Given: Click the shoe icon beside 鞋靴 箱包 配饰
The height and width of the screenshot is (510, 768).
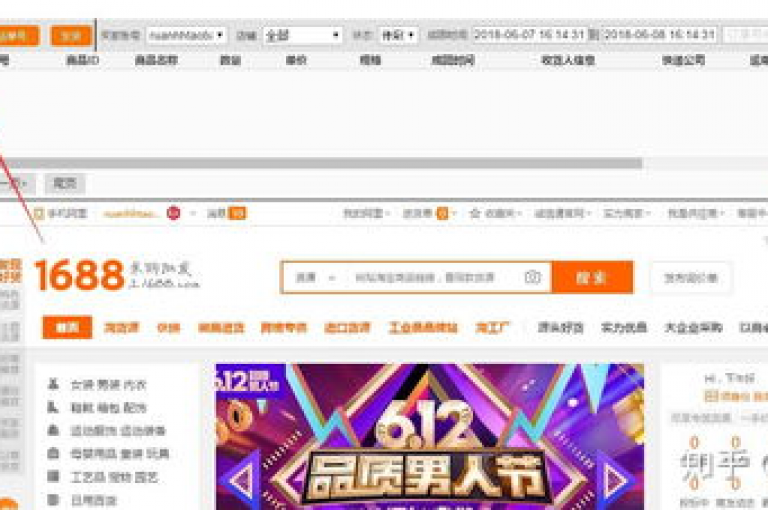Looking at the screenshot, I should (x=53, y=407).
